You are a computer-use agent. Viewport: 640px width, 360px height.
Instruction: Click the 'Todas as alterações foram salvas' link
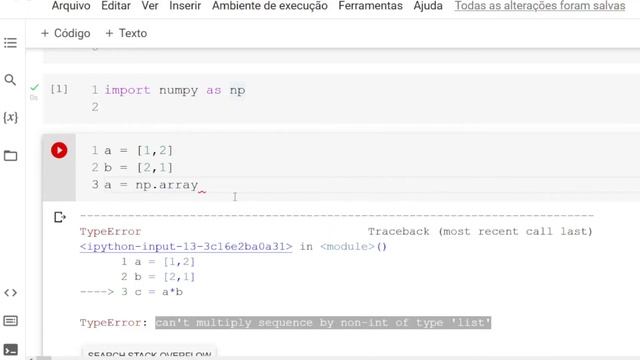[540, 6]
